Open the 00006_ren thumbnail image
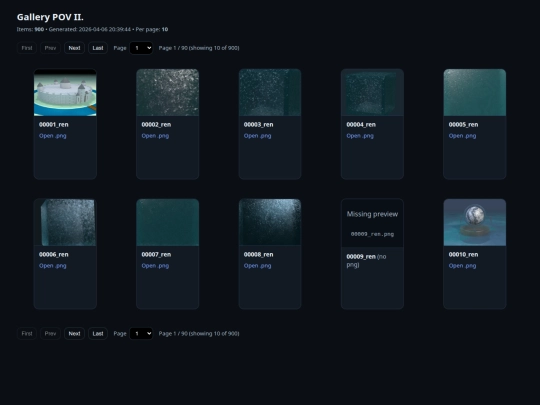Image resolution: width=540 pixels, height=405 pixels. pos(65,222)
